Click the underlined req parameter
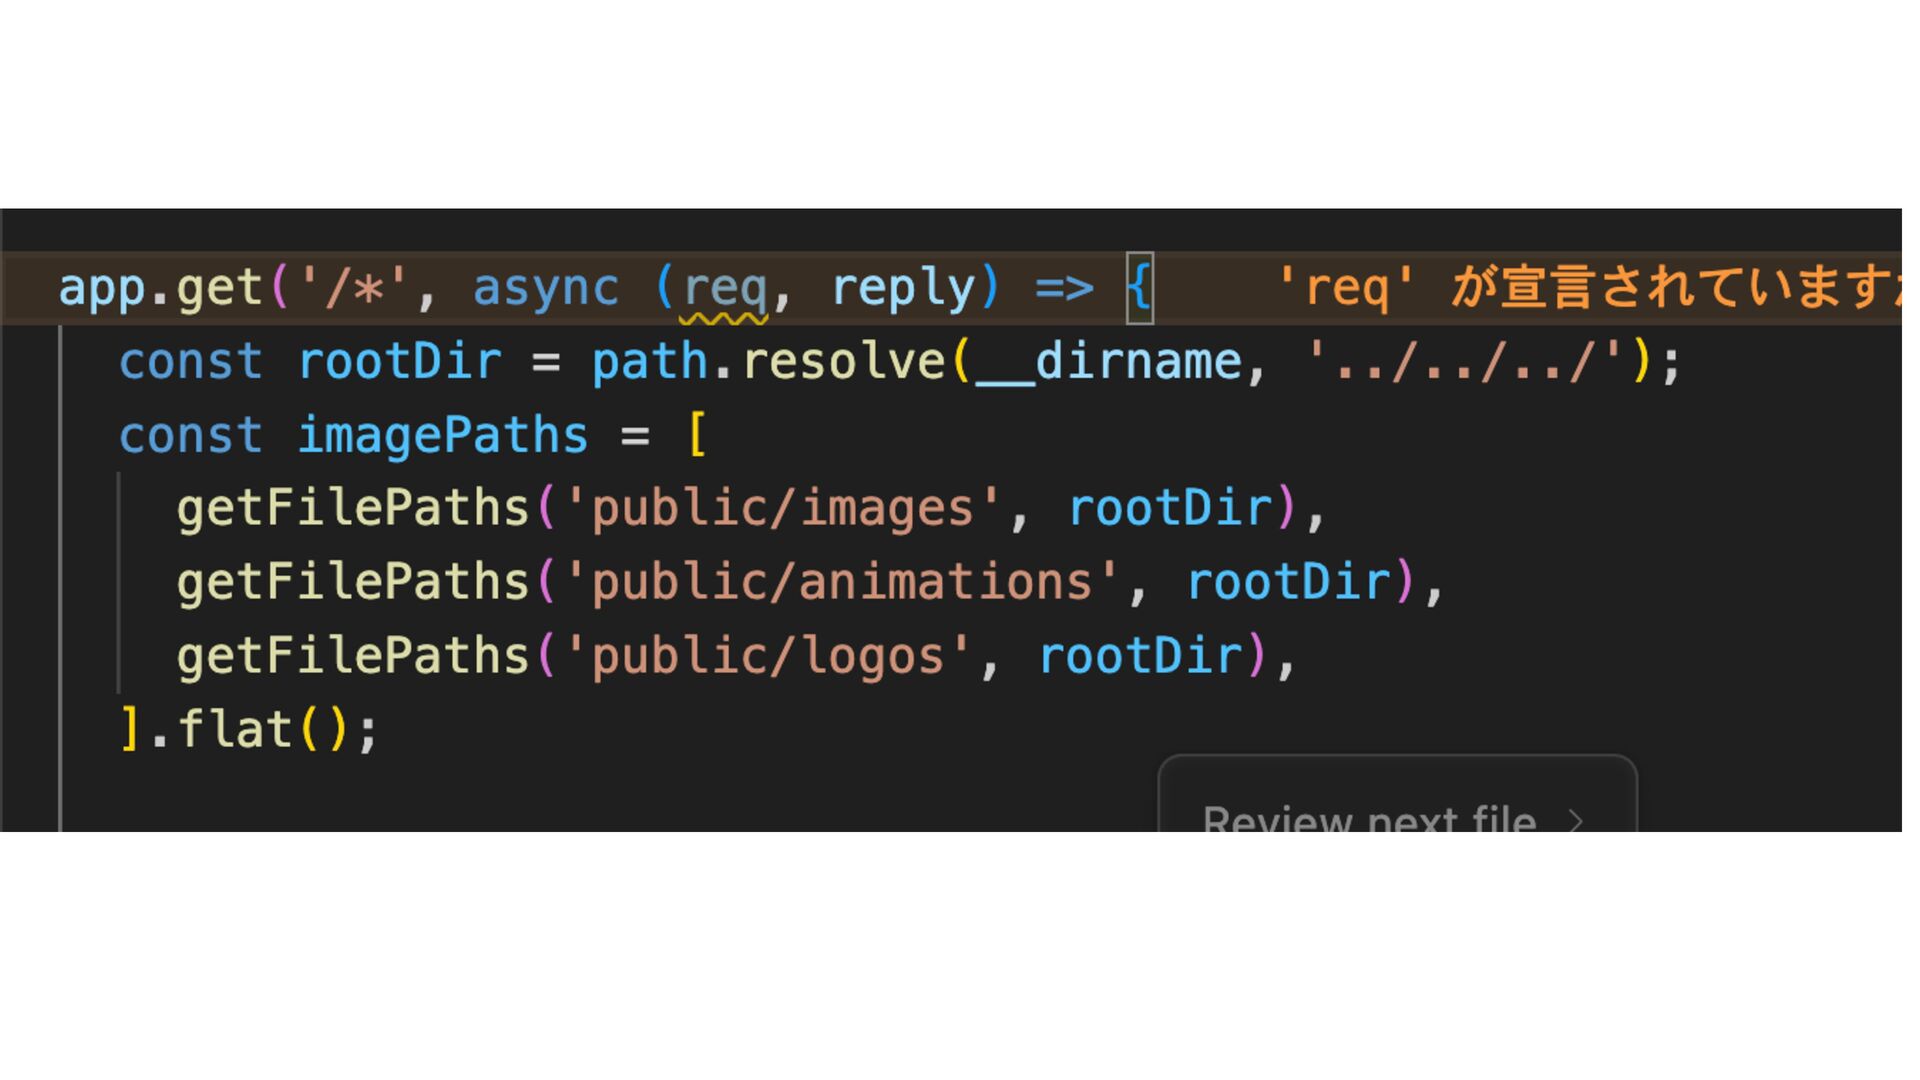The image size is (1920, 1080). [x=724, y=290]
